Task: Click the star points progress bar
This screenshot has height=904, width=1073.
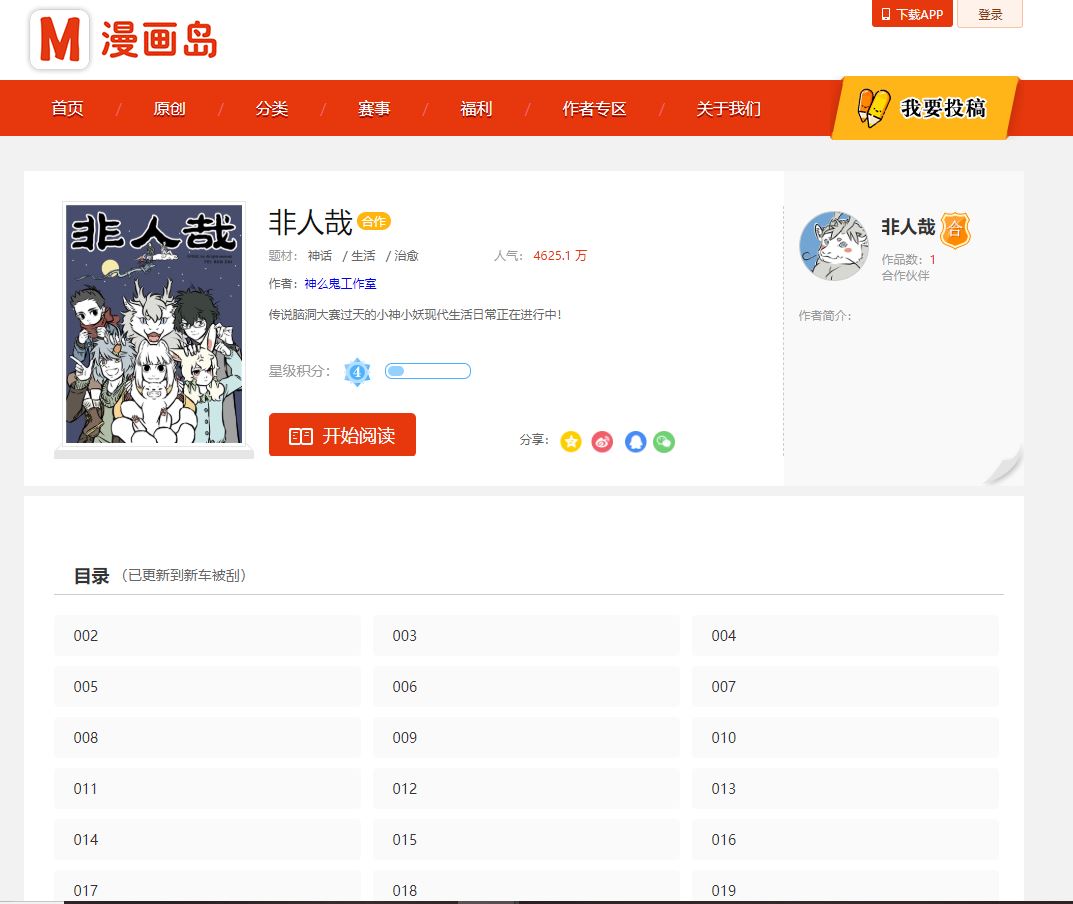Action: (427, 372)
